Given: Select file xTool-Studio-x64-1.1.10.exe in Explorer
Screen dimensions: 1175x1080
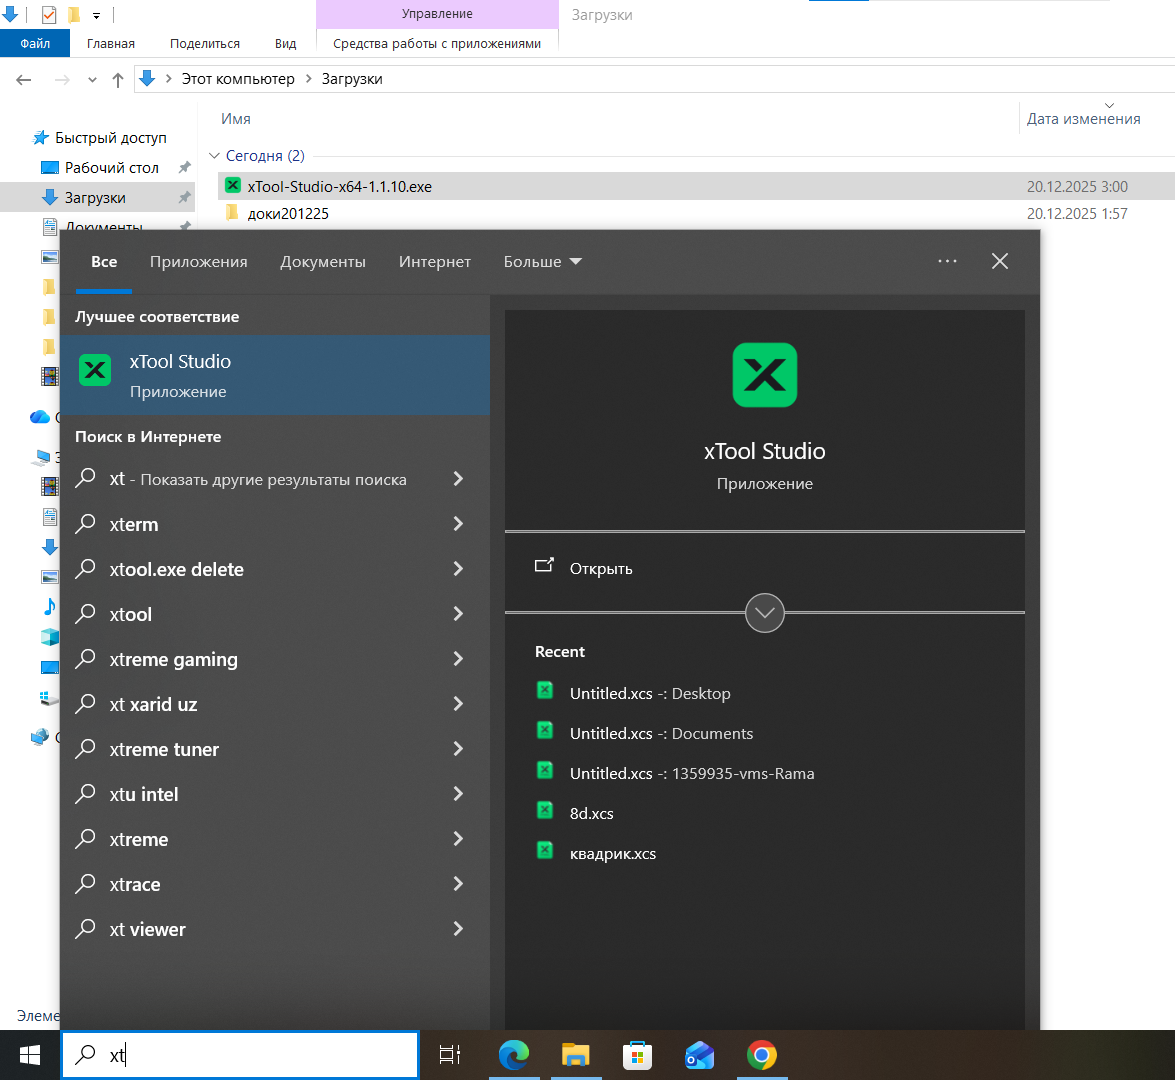Looking at the screenshot, I should (339, 187).
